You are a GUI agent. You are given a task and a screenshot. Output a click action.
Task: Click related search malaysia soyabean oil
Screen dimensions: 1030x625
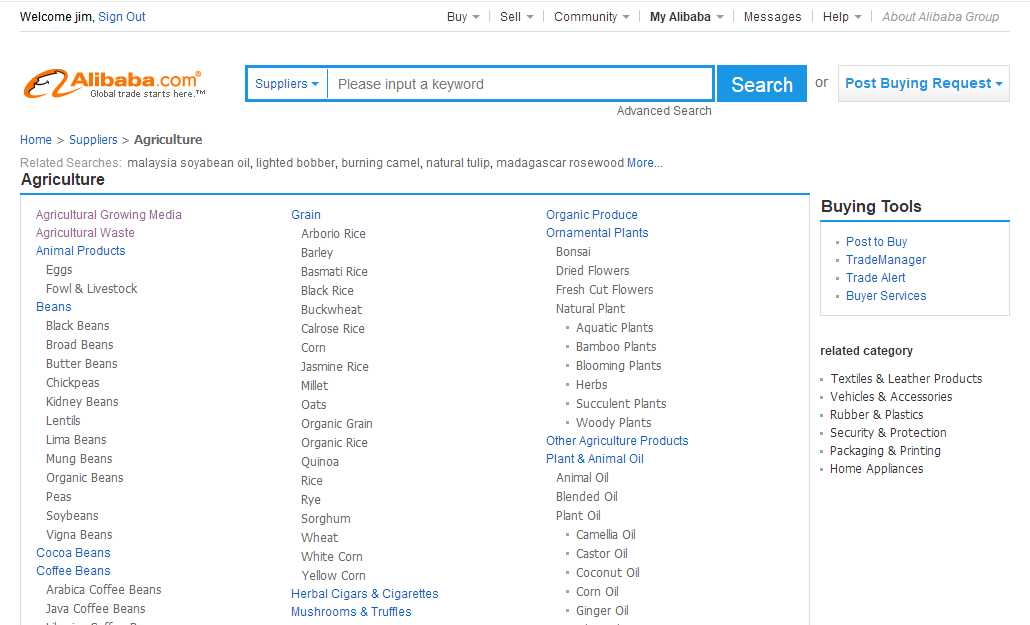point(189,163)
